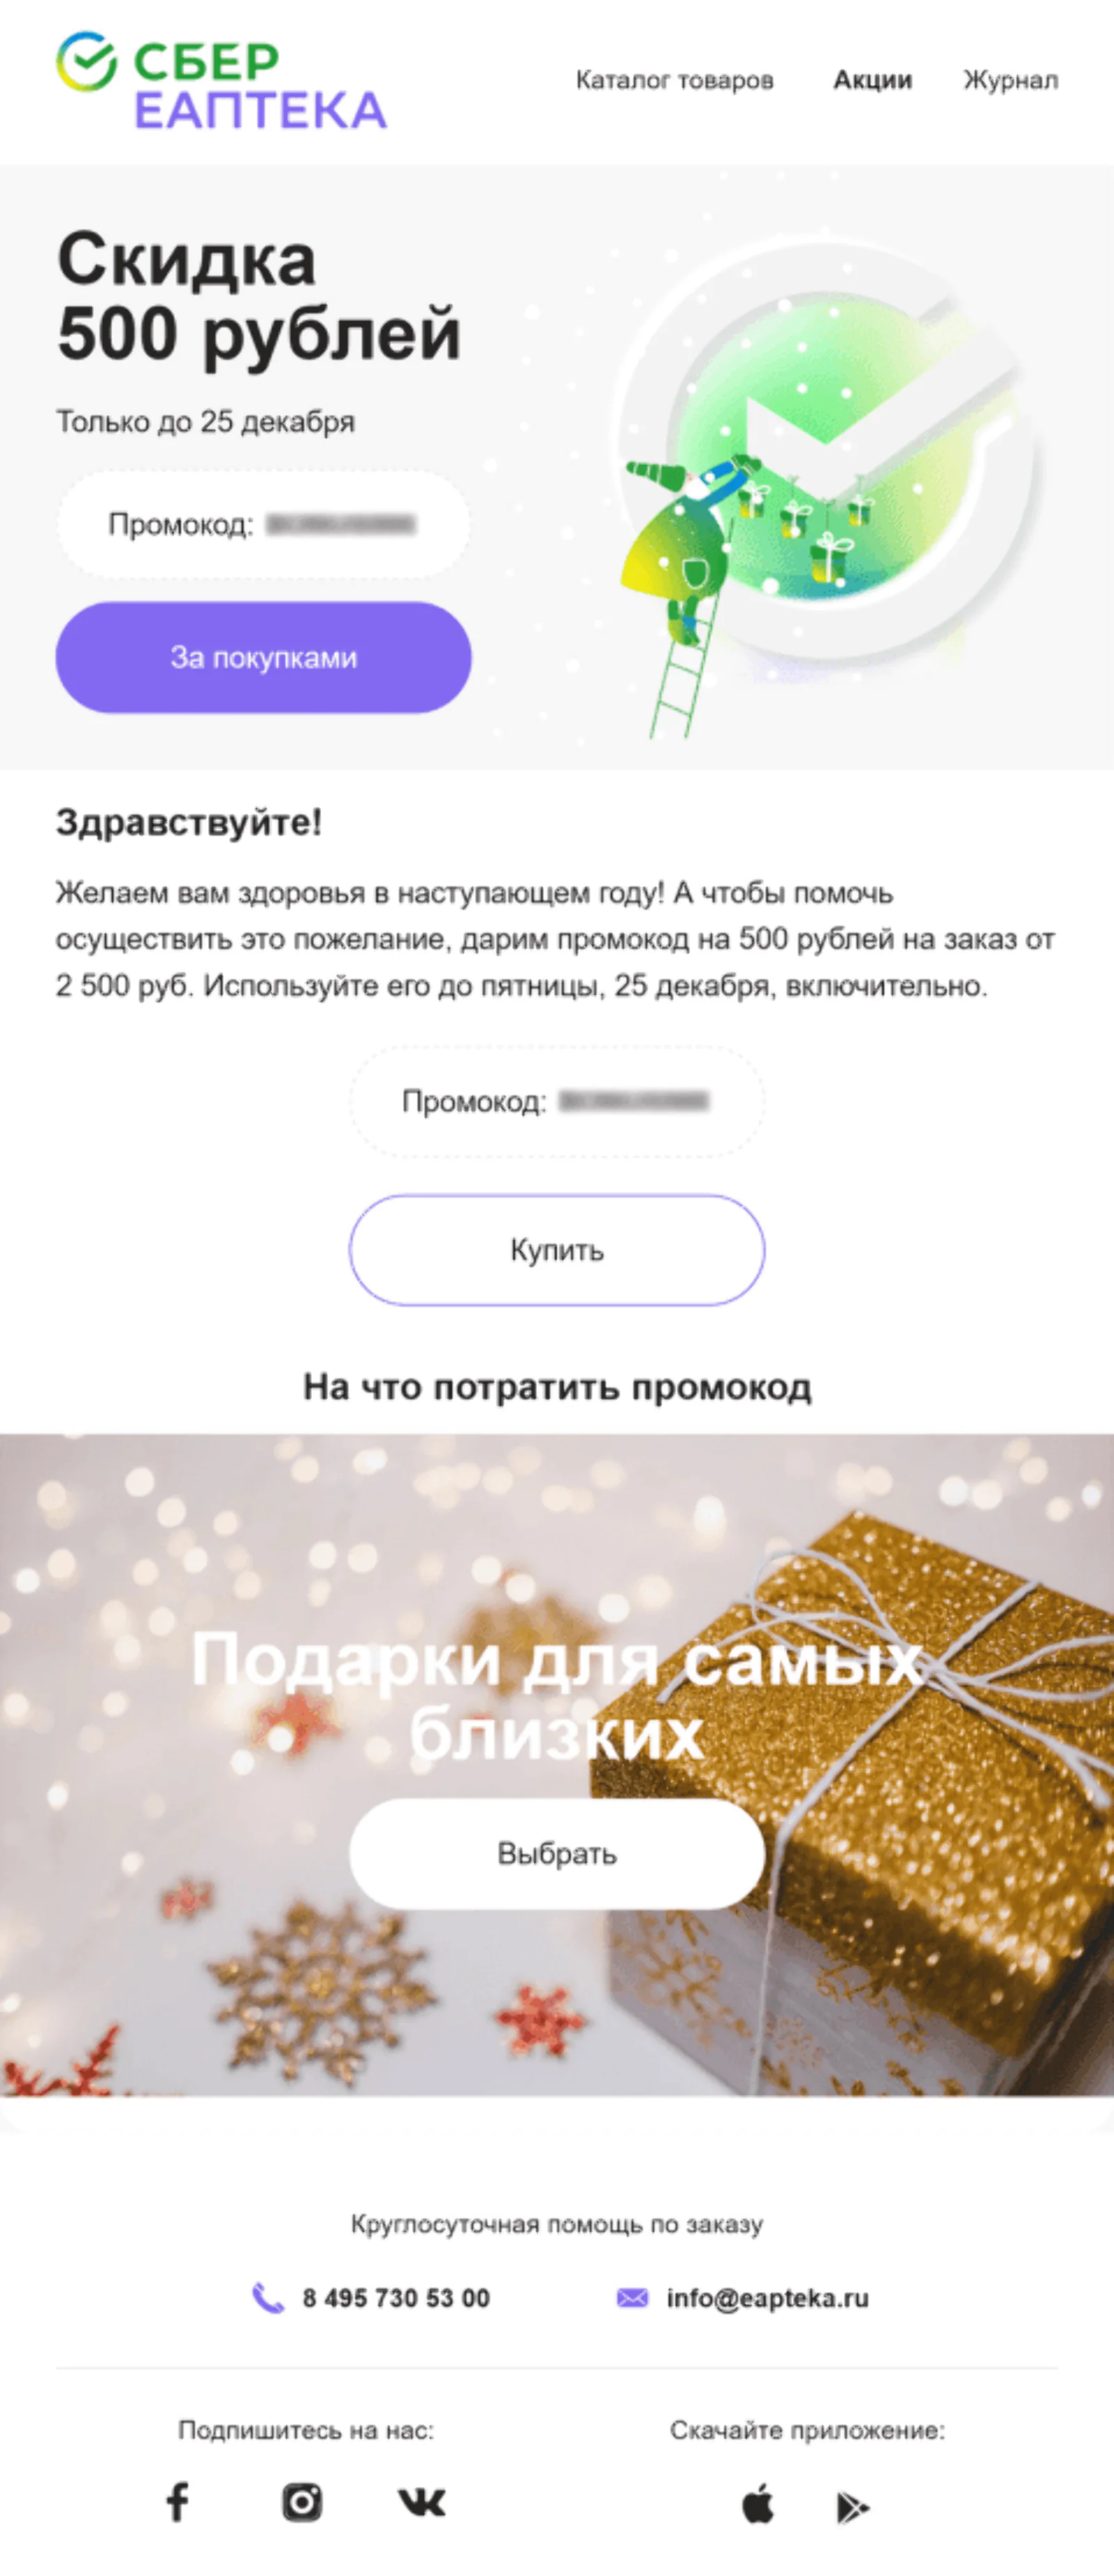The height and width of the screenshot is (2576, 1114).
Task: Call the number 8 495 730 53 00
Action: pos(396,2298)
